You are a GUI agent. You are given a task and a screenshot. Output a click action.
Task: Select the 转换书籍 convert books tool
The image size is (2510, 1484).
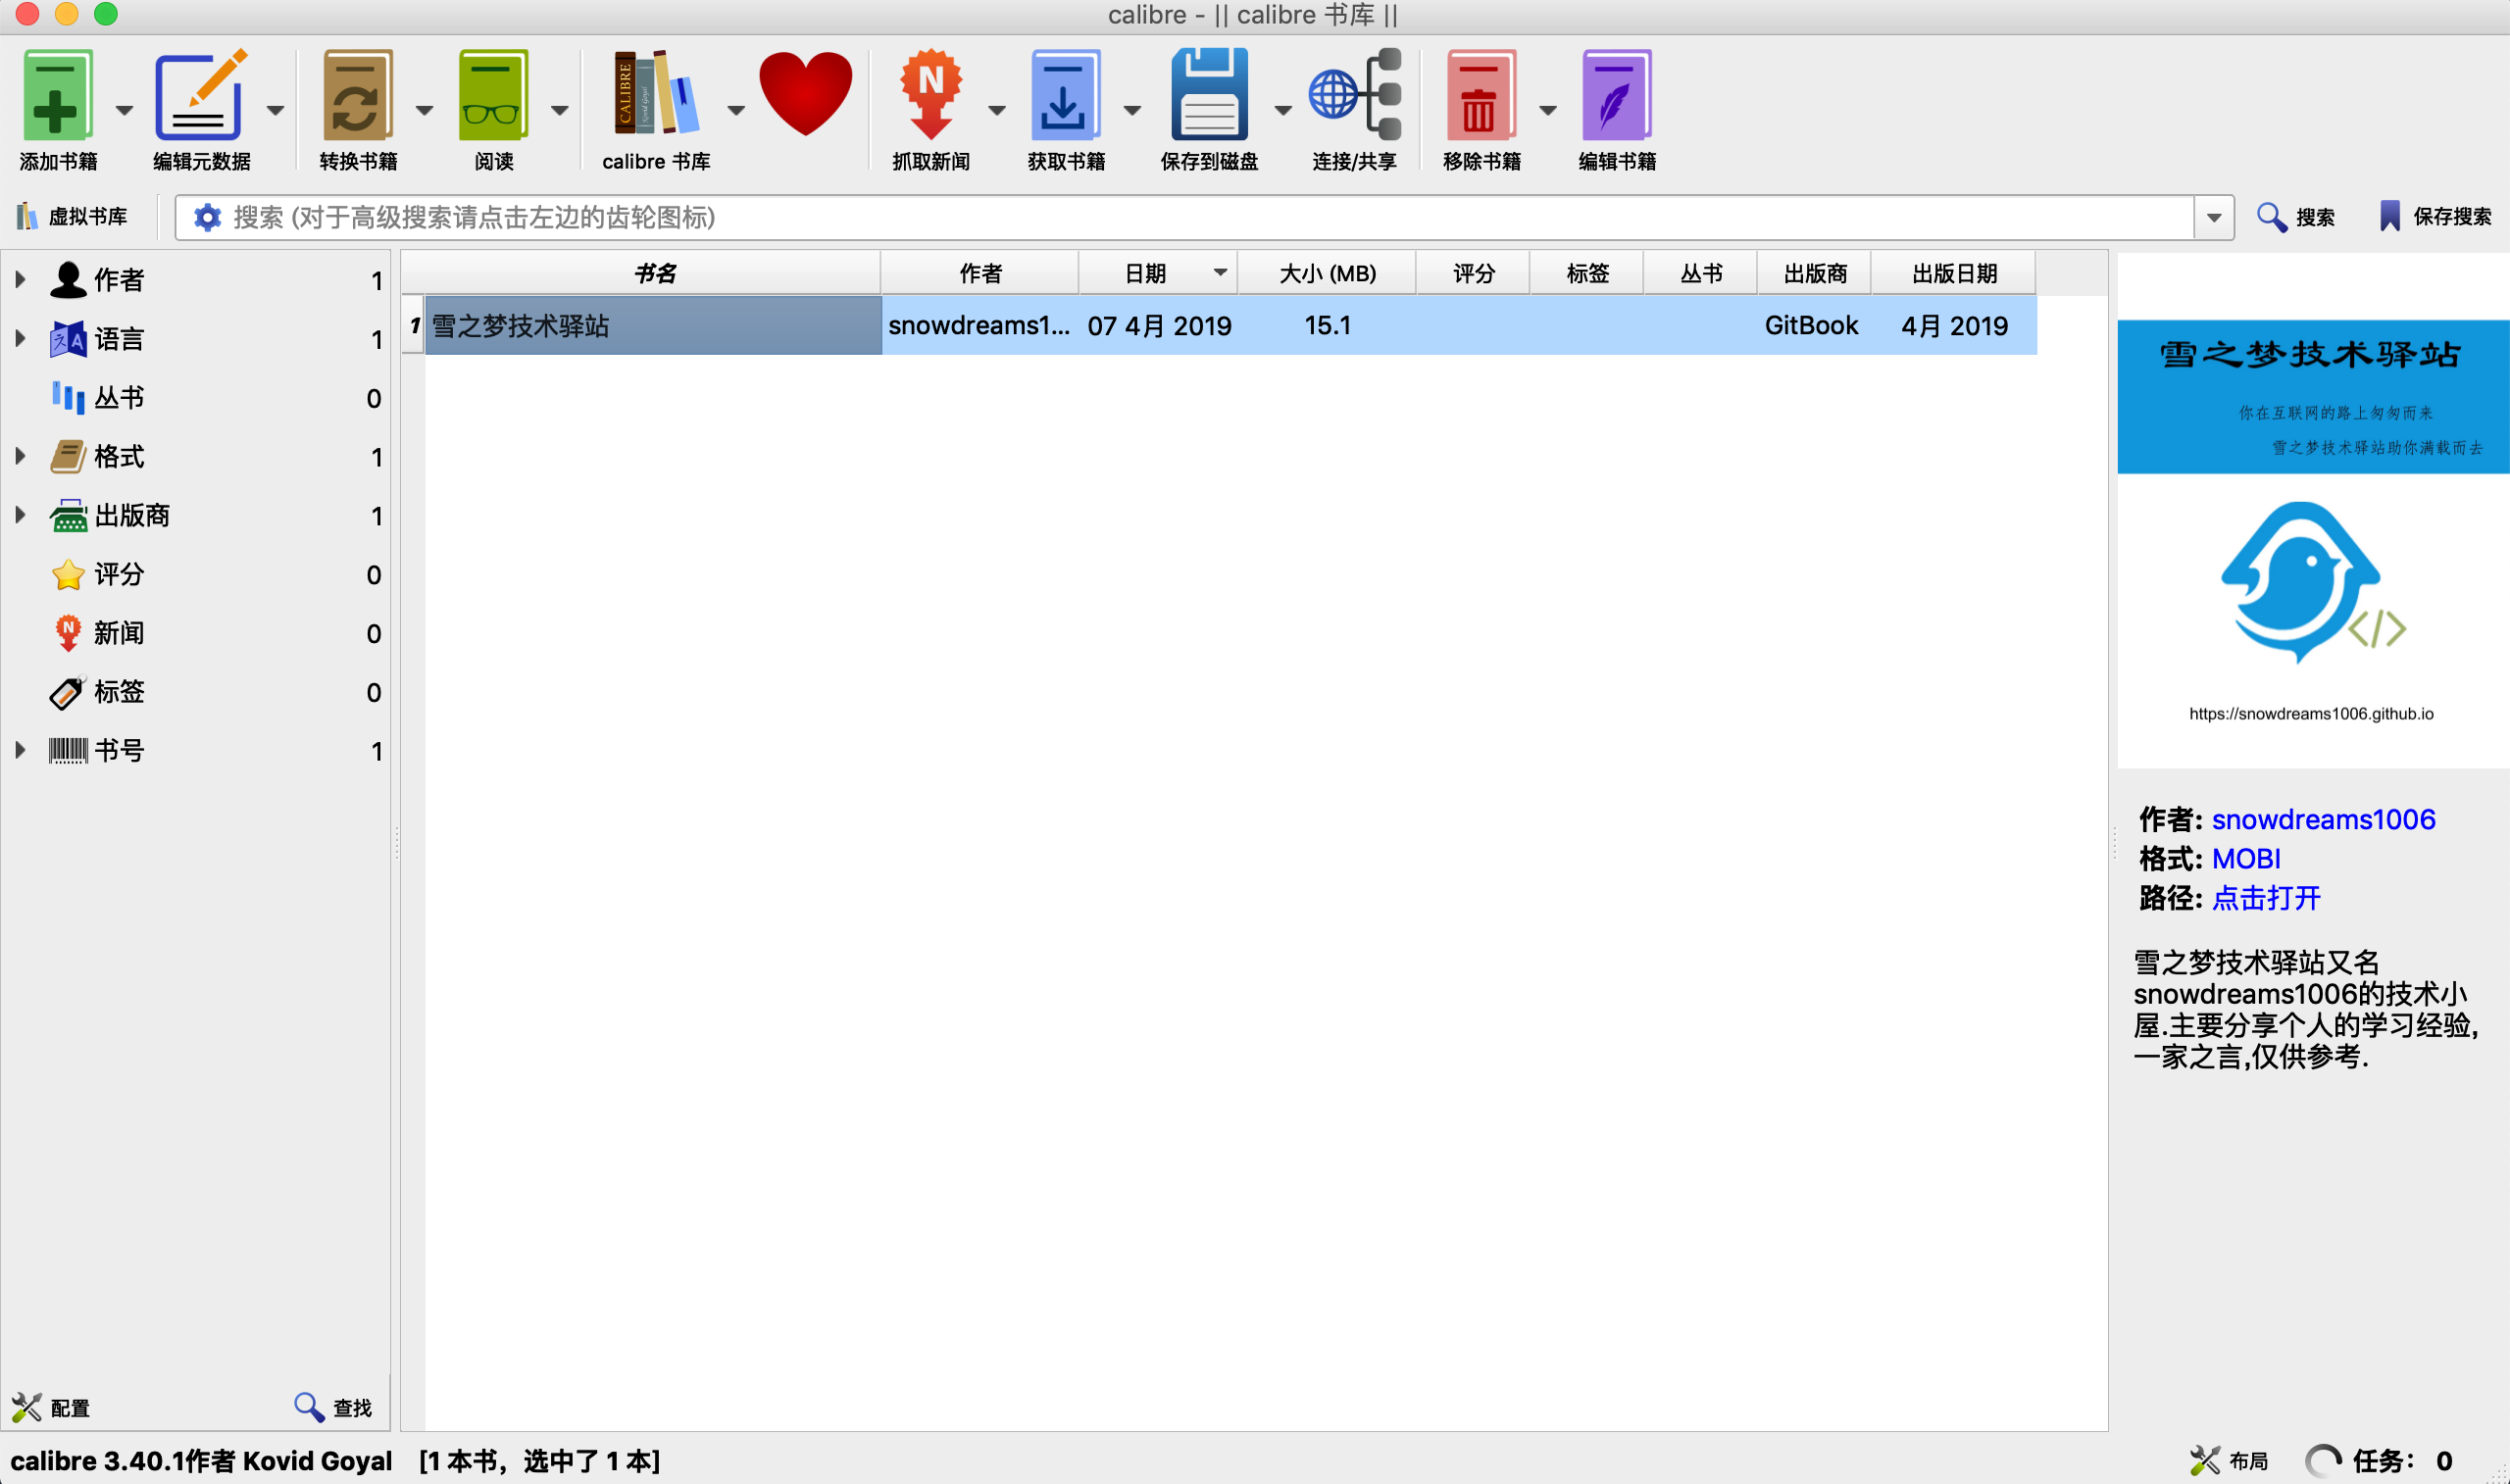[x=357, y=95]
